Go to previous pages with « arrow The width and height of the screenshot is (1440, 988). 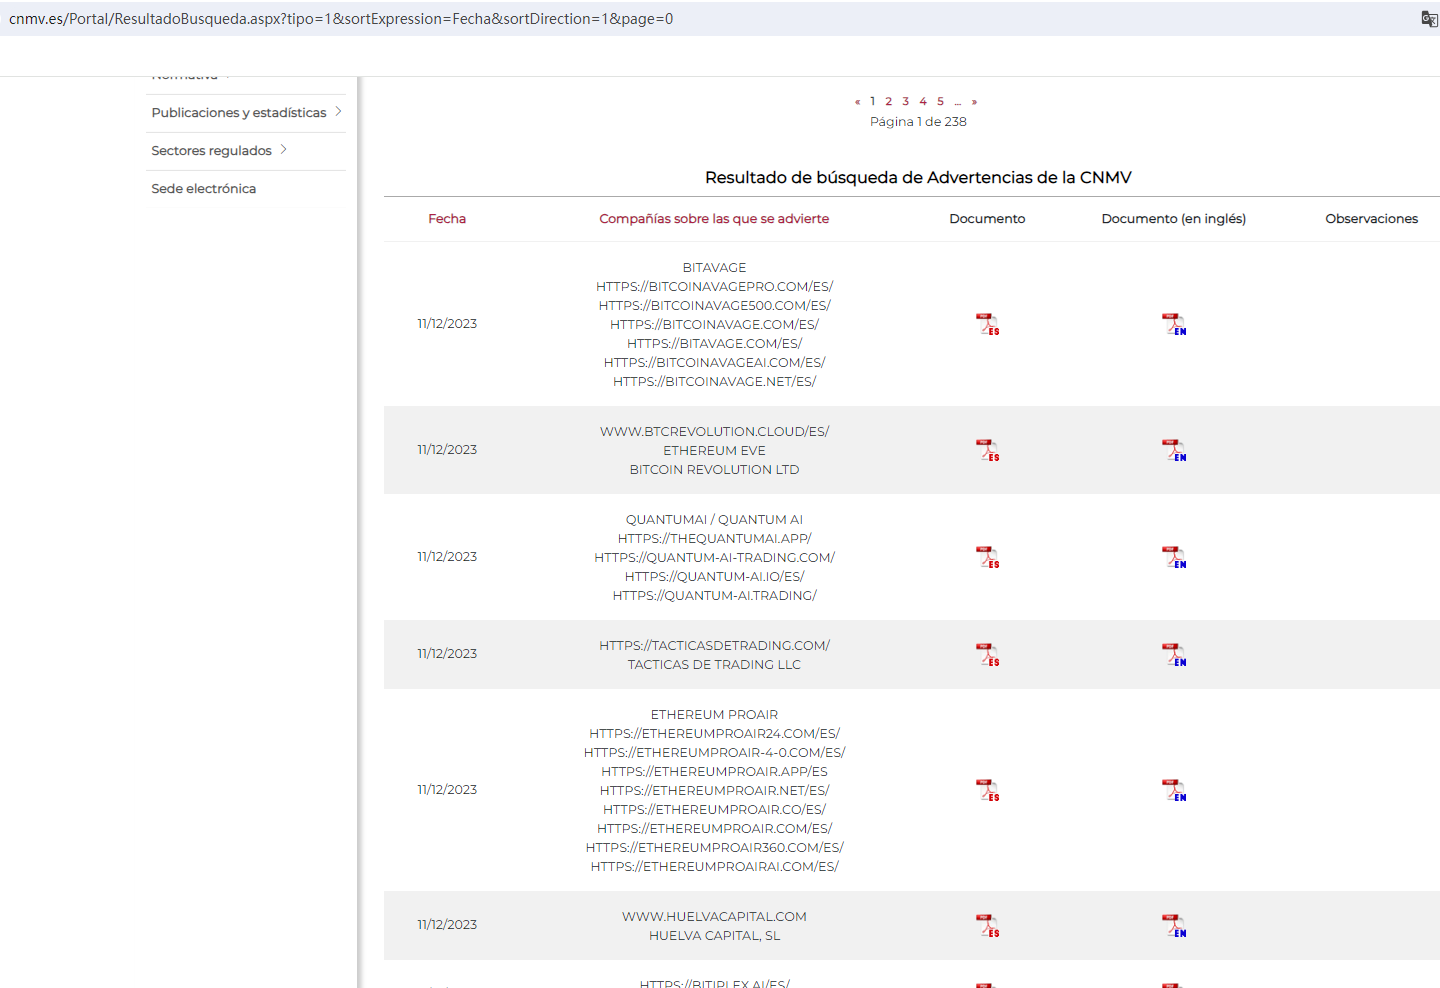[x=857, y=101]
